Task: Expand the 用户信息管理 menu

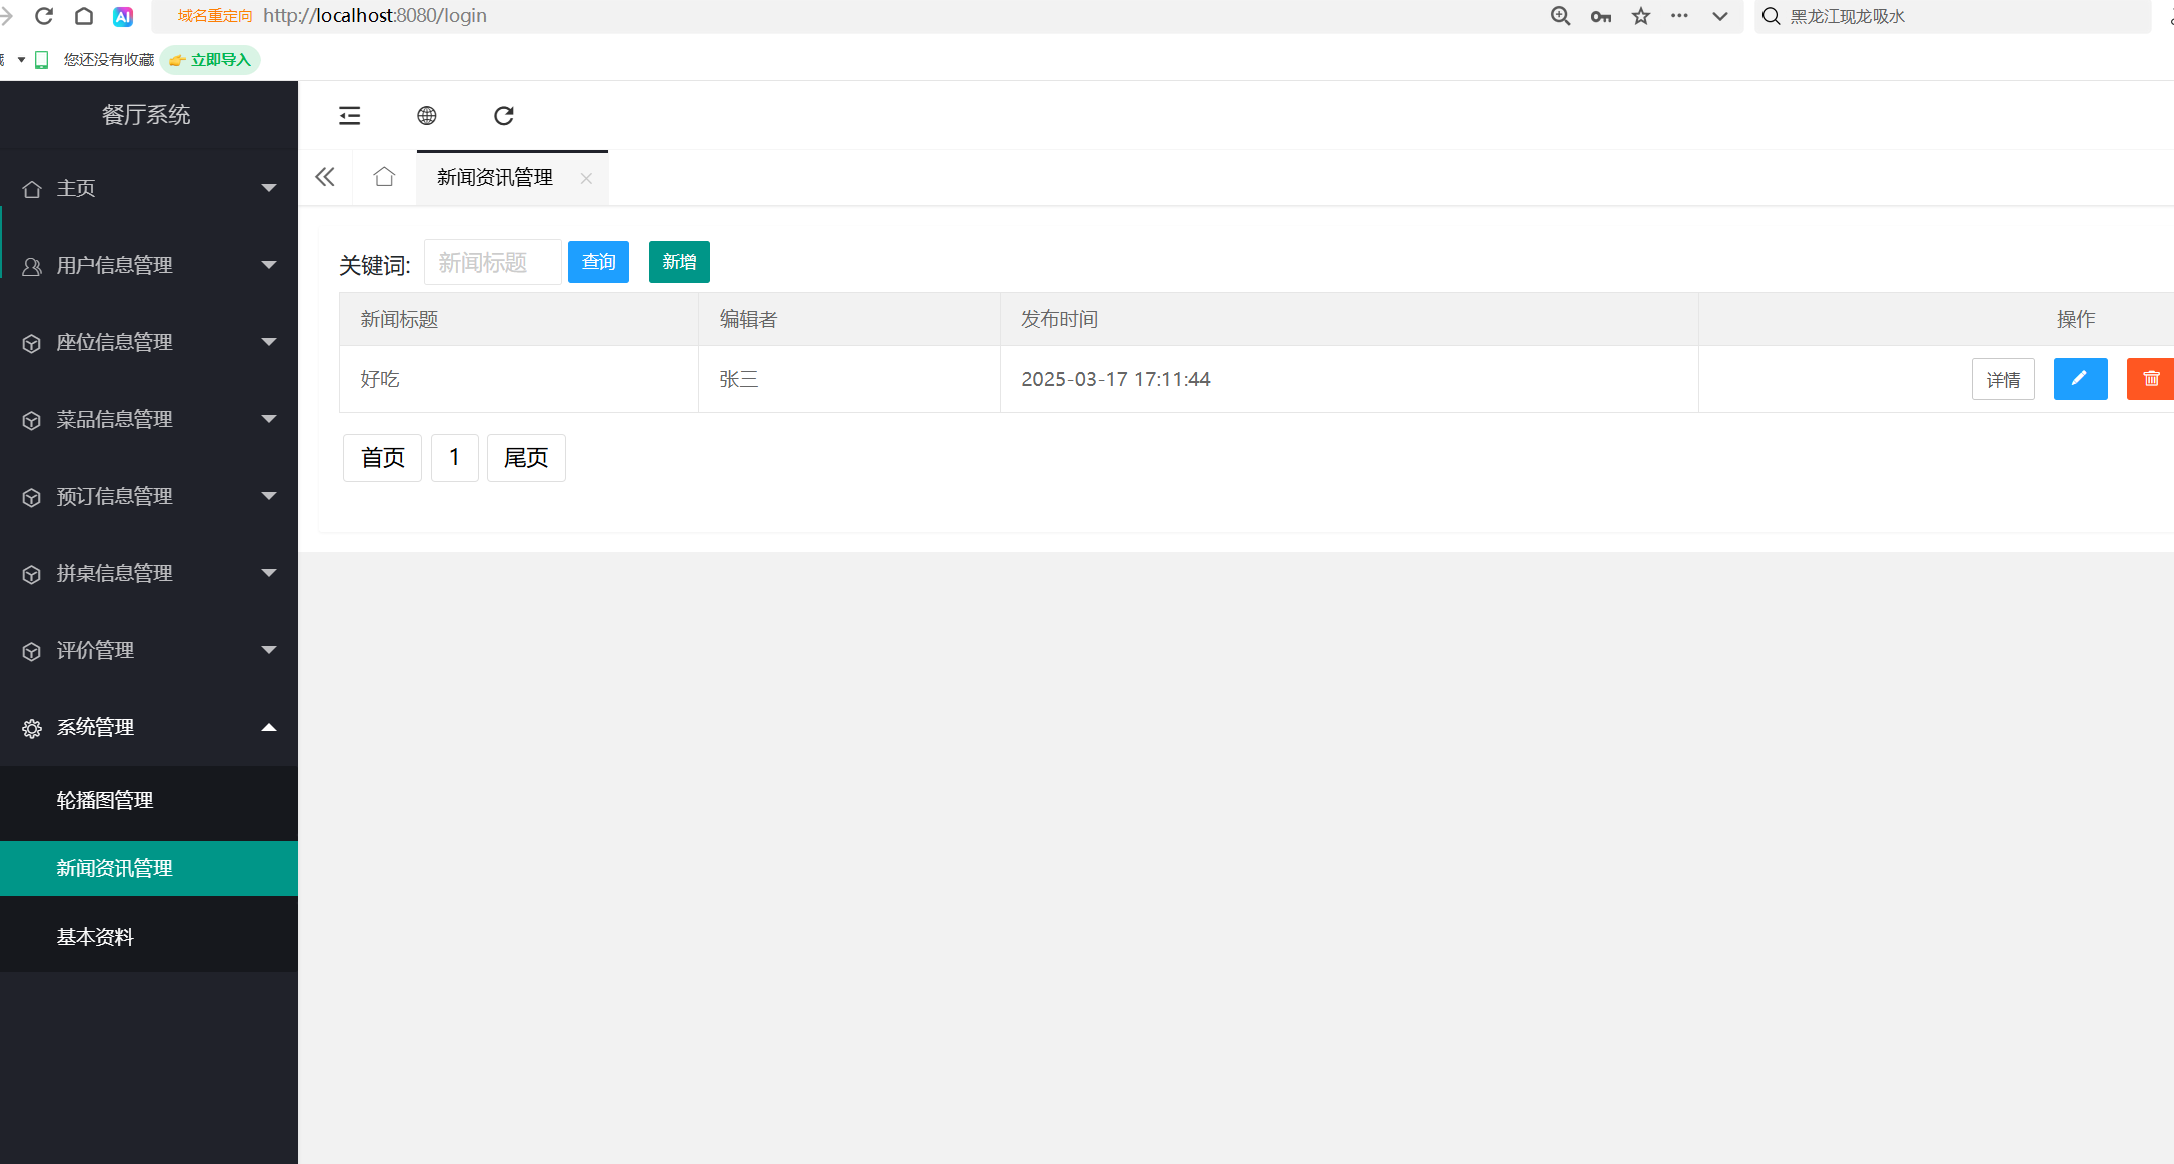Action: 149,265
